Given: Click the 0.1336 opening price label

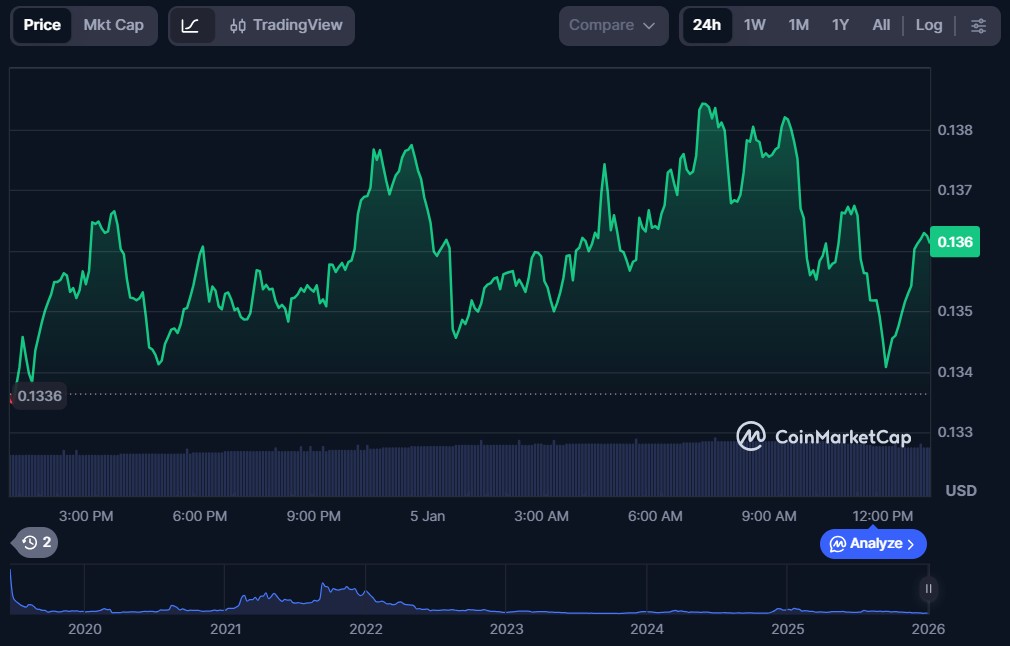Looking at the screenshot, I should (40, 396).
